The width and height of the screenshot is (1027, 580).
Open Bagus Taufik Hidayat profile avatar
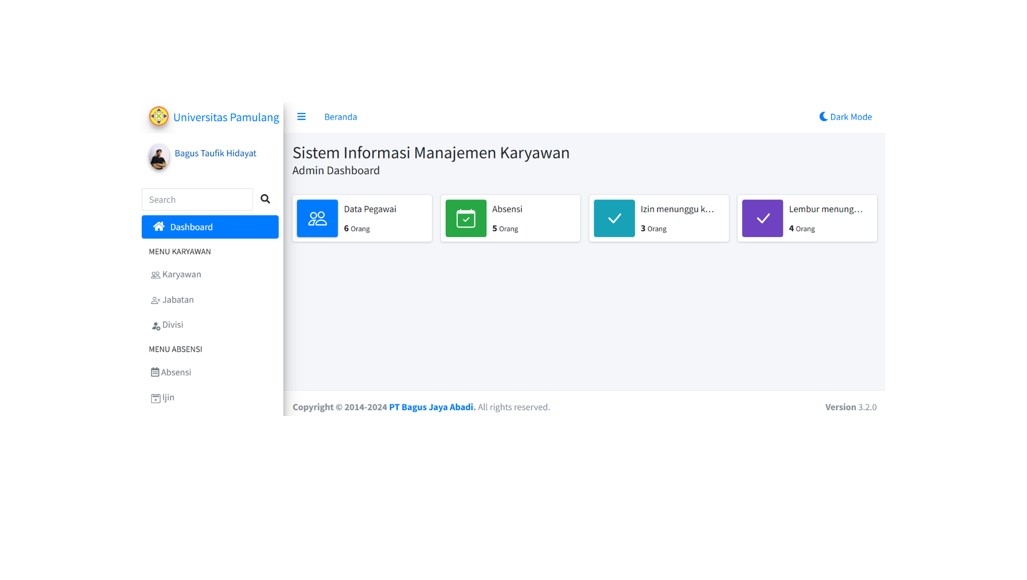(x=159, y=157)
